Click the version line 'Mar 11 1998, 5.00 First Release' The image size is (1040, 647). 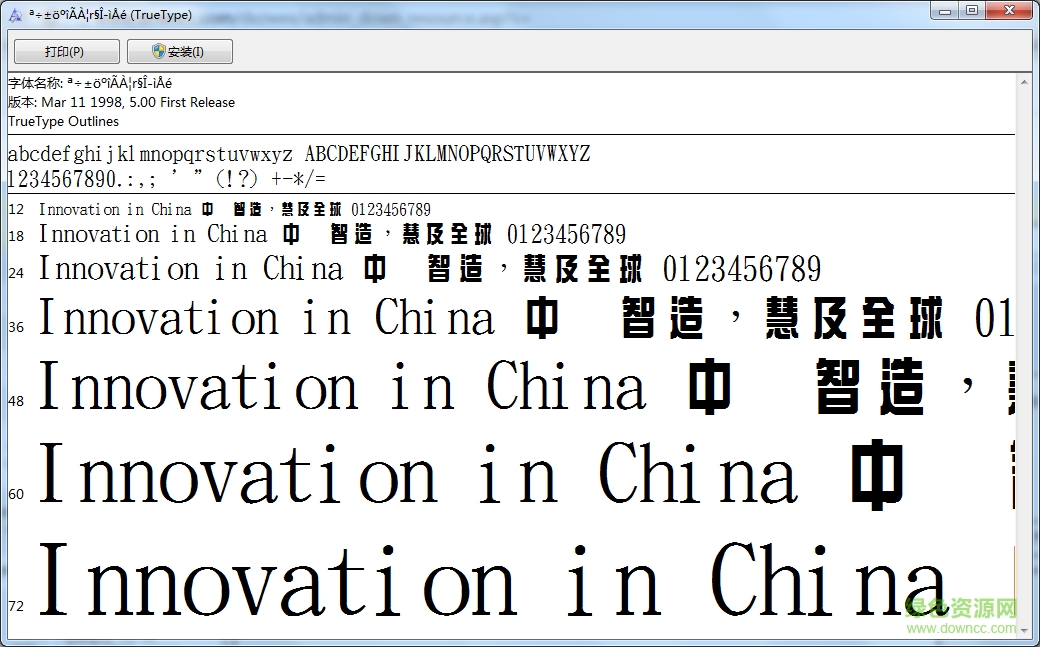tap(120, 102)
